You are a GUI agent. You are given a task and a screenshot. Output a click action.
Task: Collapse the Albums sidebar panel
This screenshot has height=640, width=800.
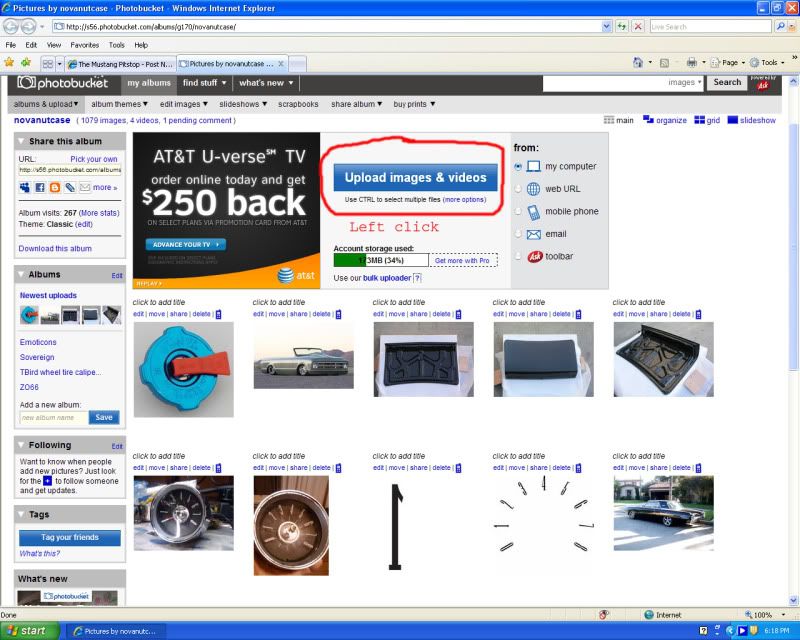point(21,275)
